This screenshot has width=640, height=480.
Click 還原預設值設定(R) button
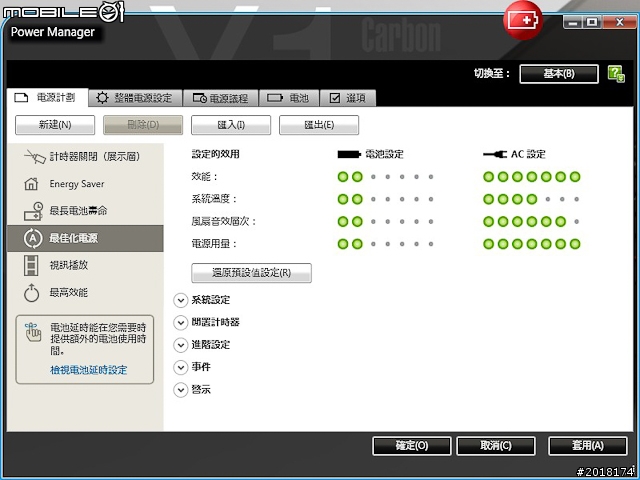[x=251, y=273]
